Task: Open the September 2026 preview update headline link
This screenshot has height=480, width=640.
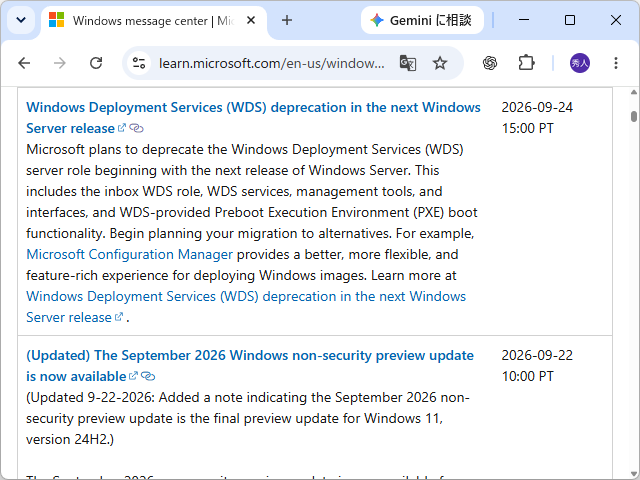Action: pos(250,366)
